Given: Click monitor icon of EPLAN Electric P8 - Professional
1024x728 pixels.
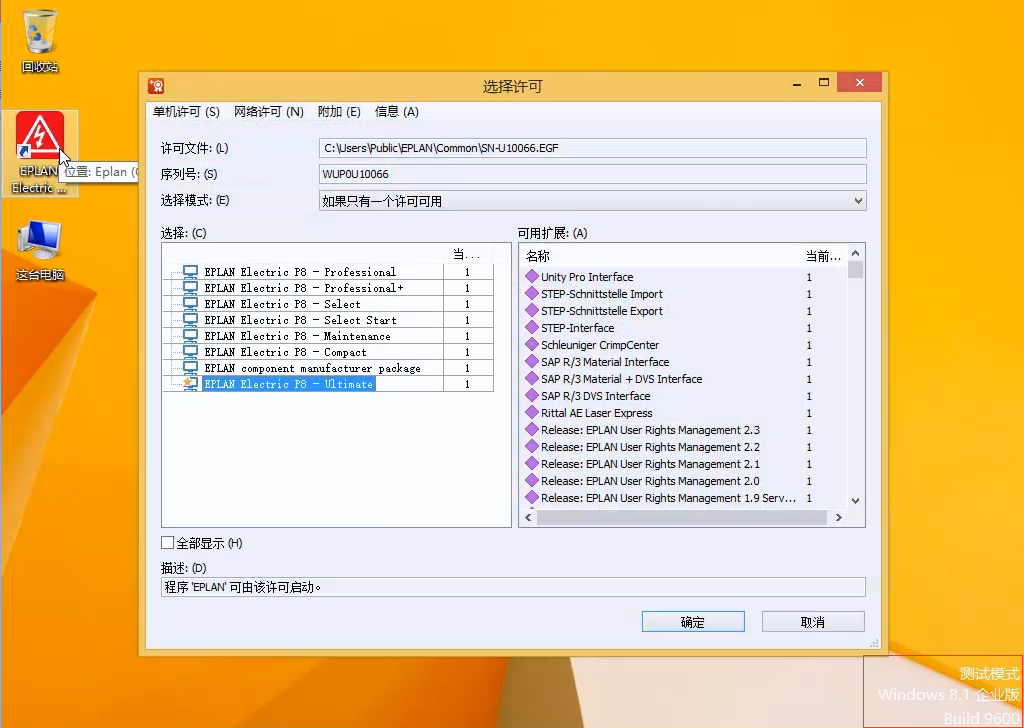Looking at the screenshot, I should tap(190, 272).
